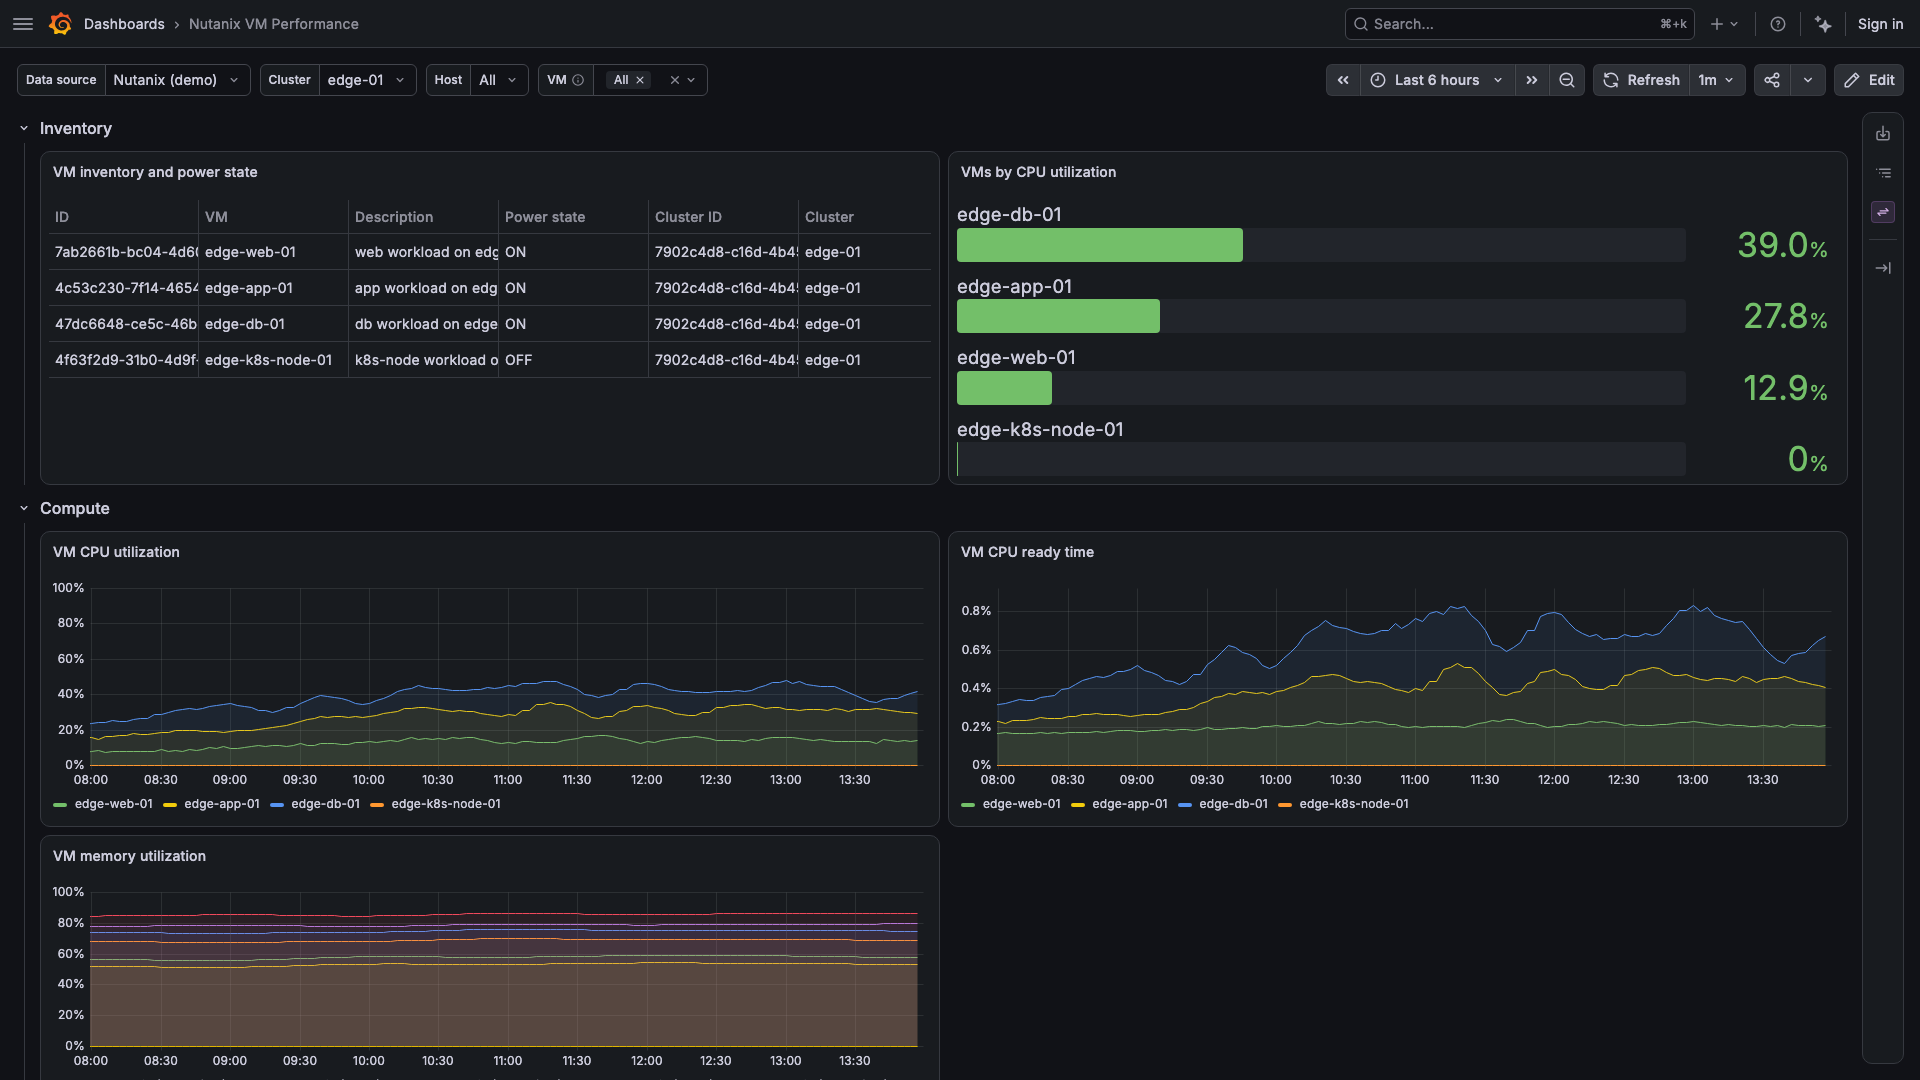This screenshot has width=1920, height=1080.
Task: Sort table by VM column header
Action: [x=216, y=217]
